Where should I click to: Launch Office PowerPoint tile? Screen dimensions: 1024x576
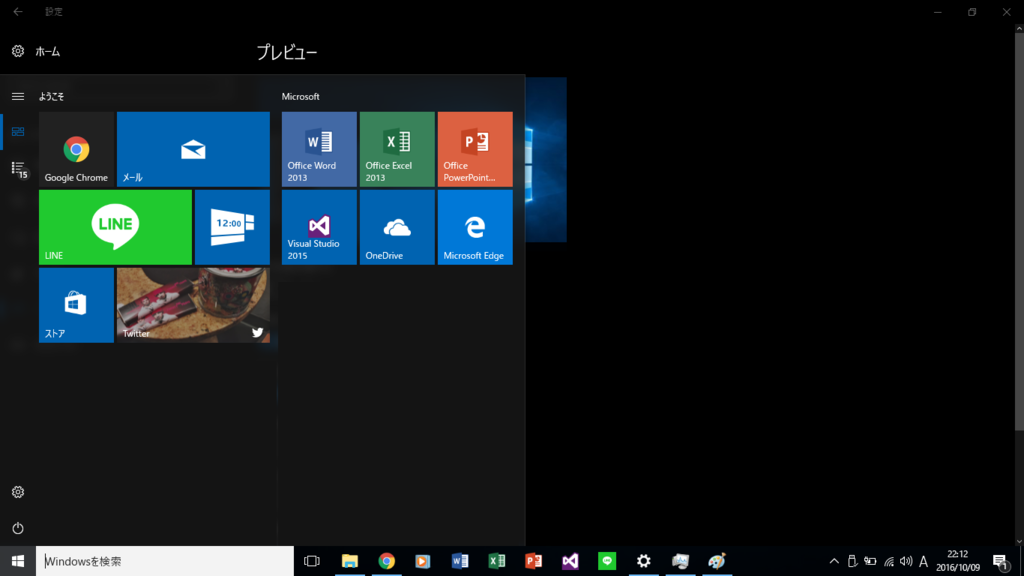pyautogui.click(x=475, y=149)
